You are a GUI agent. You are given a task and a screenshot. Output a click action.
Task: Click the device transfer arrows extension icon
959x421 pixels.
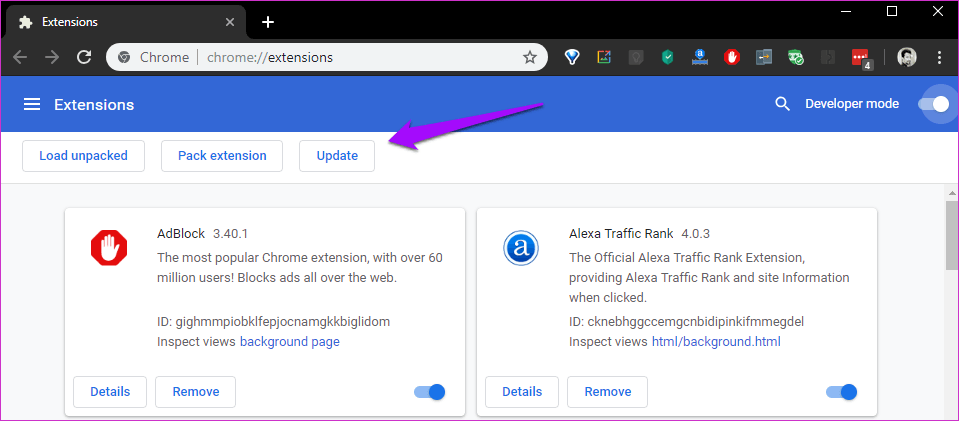[x=764, y=58]
